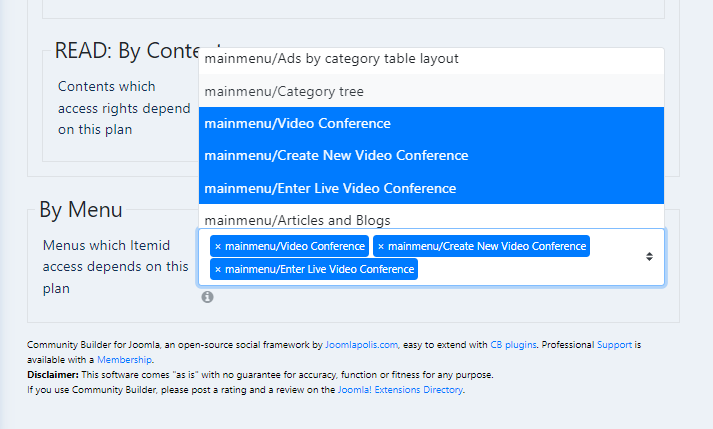
Task: Remove the mainmenu/Enter Live Video Conference tag
Action: point(218,269)
